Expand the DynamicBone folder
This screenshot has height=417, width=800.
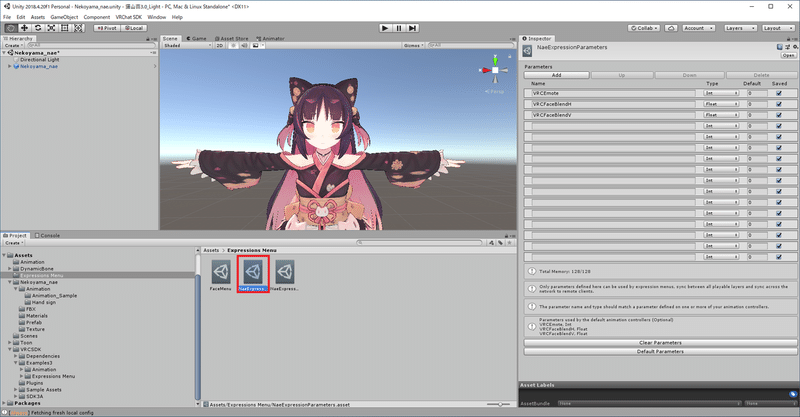[x=10, y=268]
